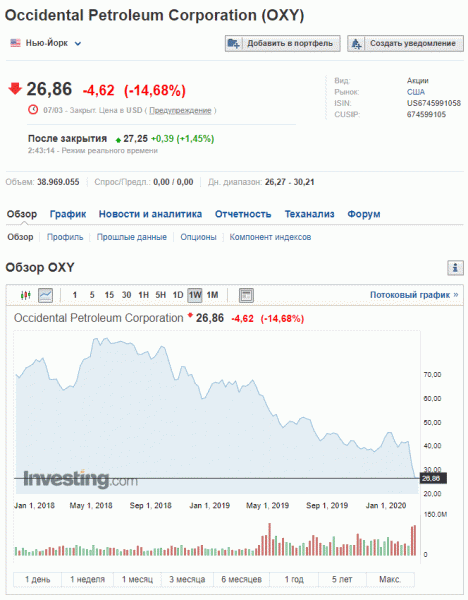468x600 pixels.
Task: Click the US flag exchange icon
Action: coord(15,43)
